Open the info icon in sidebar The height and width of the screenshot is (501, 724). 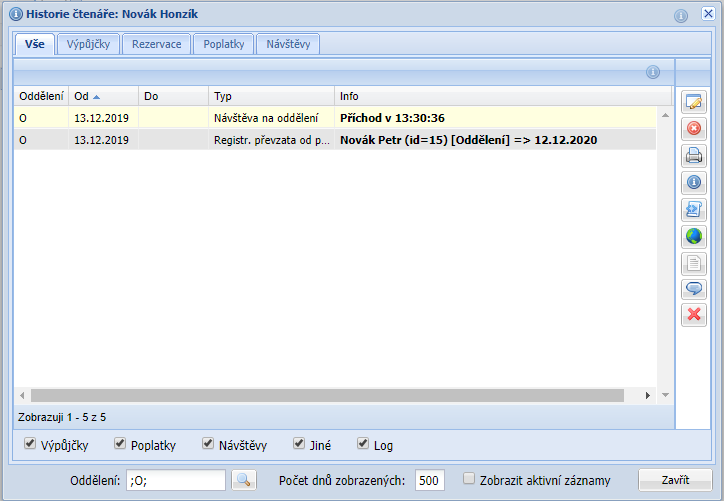(693, 183)
